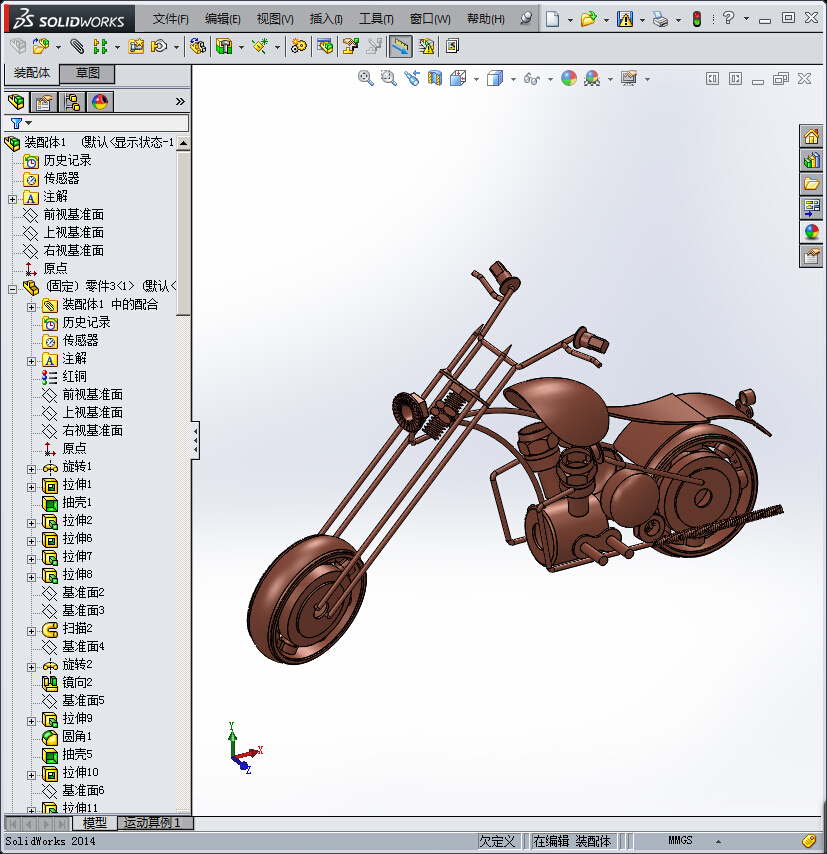The height and width of the screenshot is (854, 827).
Task: Click the New document icon
Action: click(552, 19)
